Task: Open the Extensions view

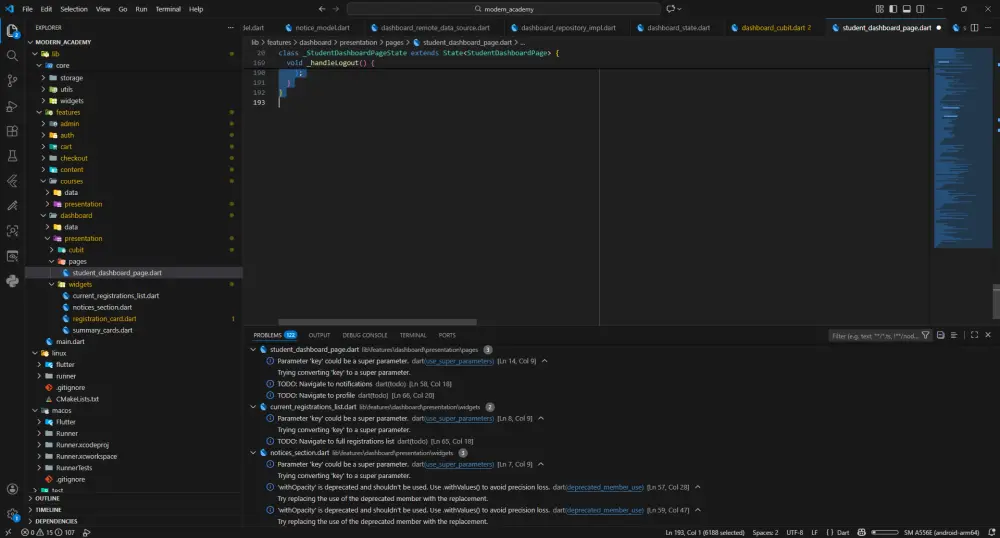Action: pos(12,131)
